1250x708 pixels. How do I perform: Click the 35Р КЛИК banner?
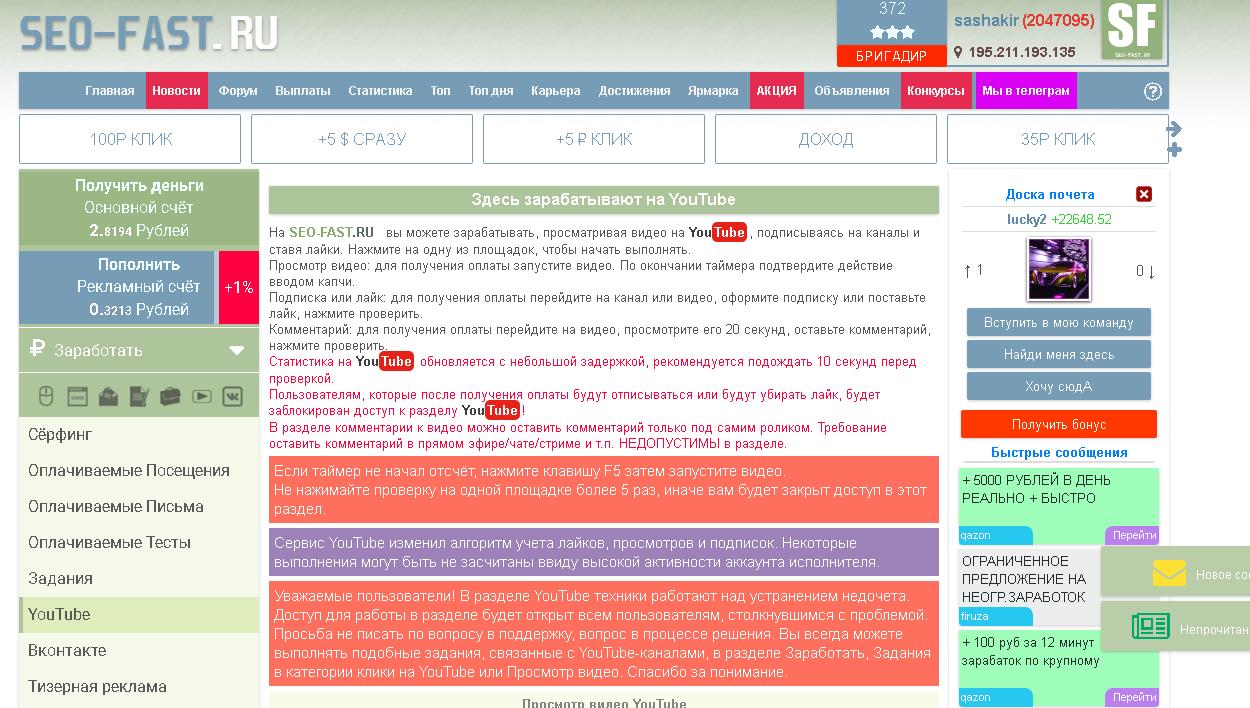pyautogui.click(x=1058, y=139)
